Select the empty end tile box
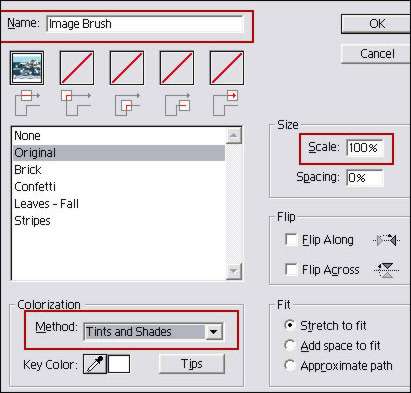The width and height of the screenshot is (411, 393). click(x=227, y=68)
